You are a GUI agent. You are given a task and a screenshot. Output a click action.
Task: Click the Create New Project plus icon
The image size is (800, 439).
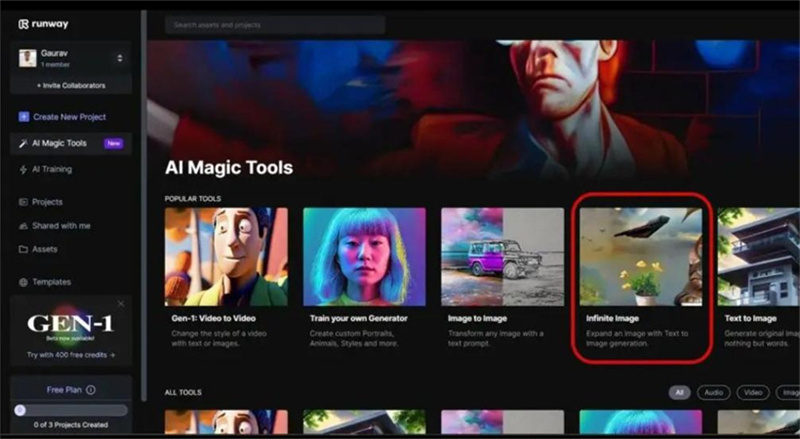click(24, 117)
